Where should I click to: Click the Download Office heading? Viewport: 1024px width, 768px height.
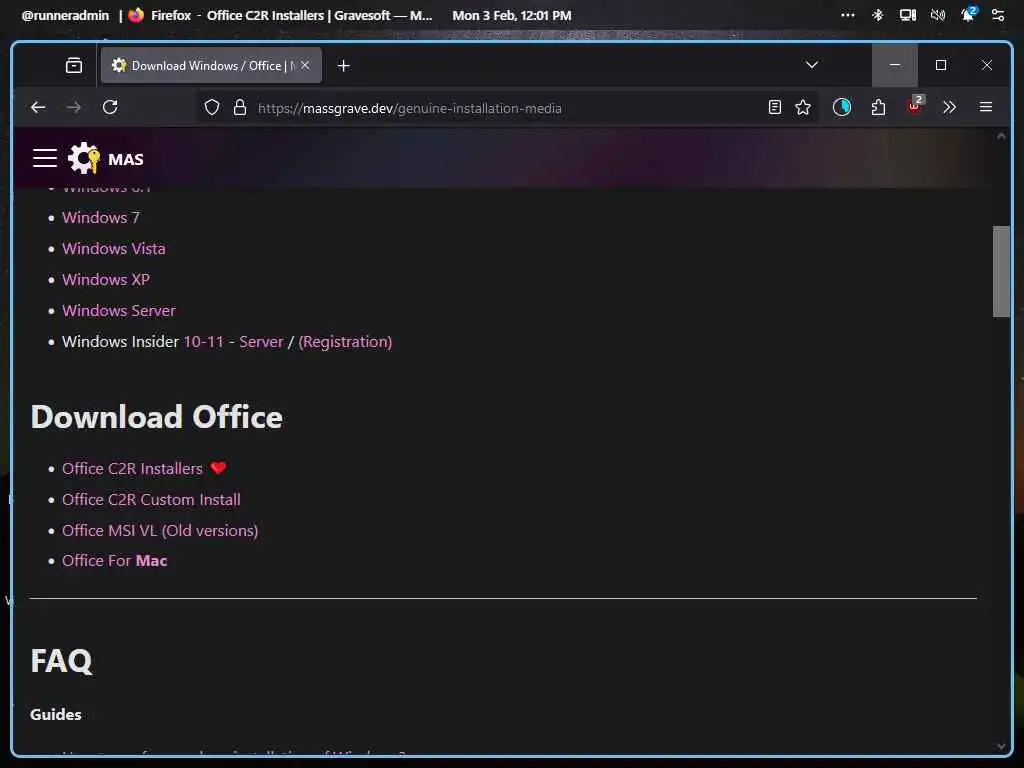pyautogui.click(x=157, y=417)
